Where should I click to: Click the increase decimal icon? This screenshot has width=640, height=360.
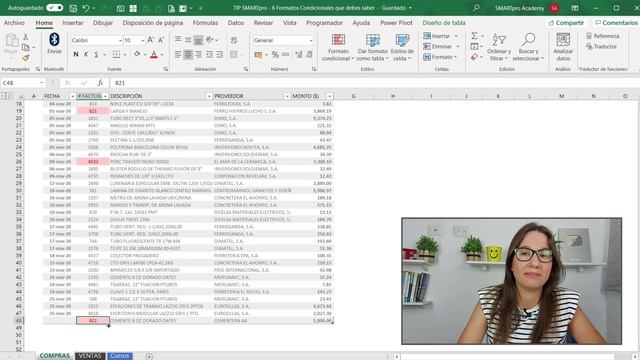[x=299, y=54]
